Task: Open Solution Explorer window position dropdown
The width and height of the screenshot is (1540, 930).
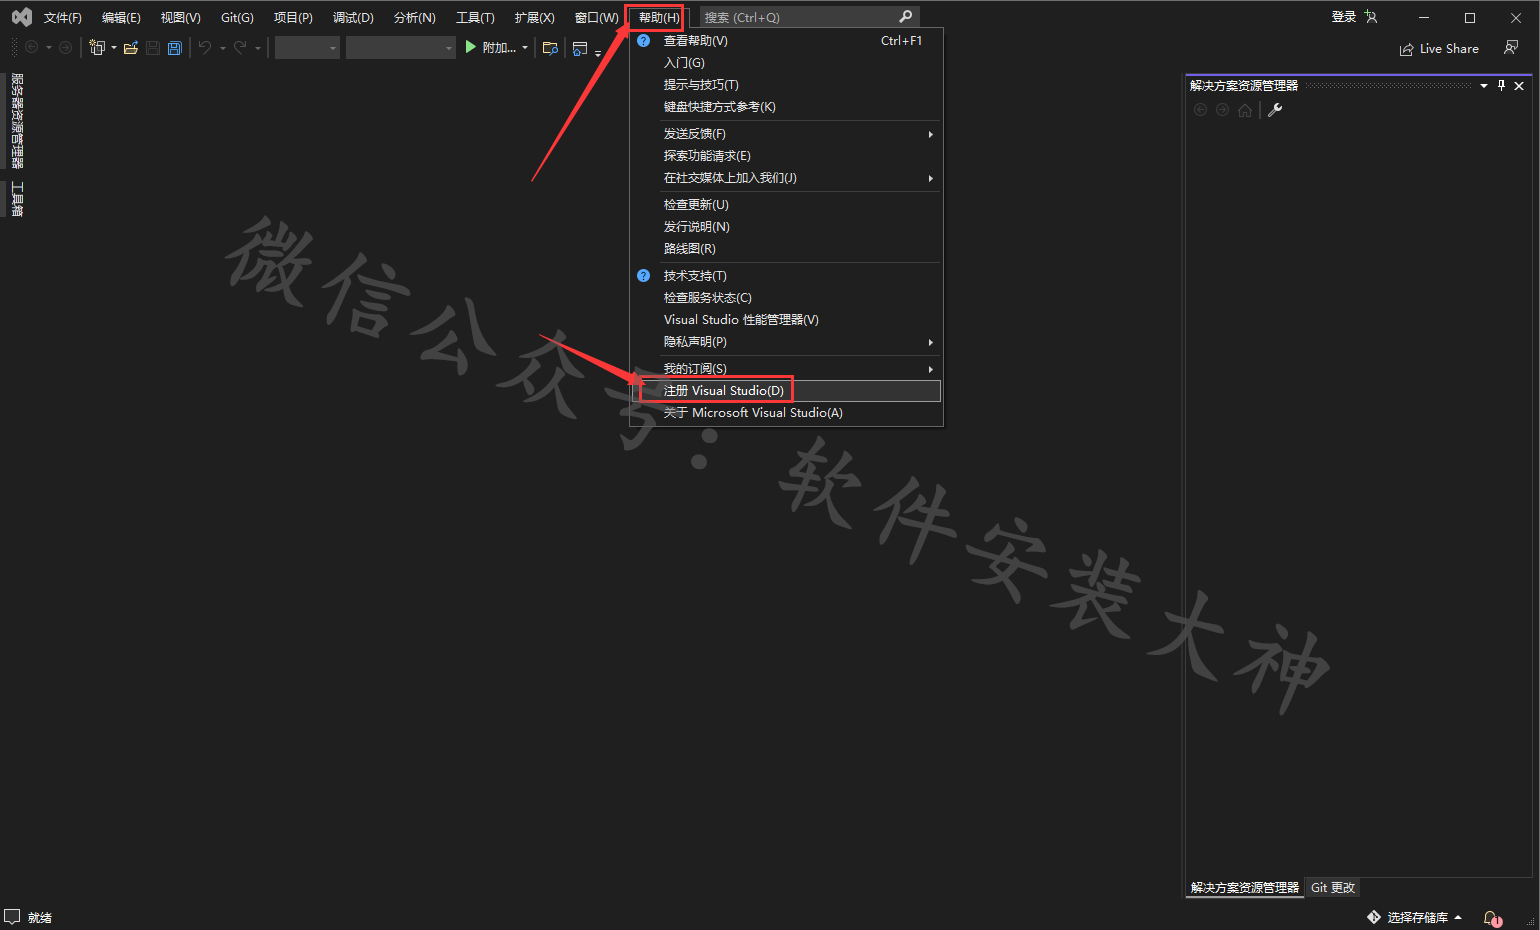Action: click(x=1484, y=86)
